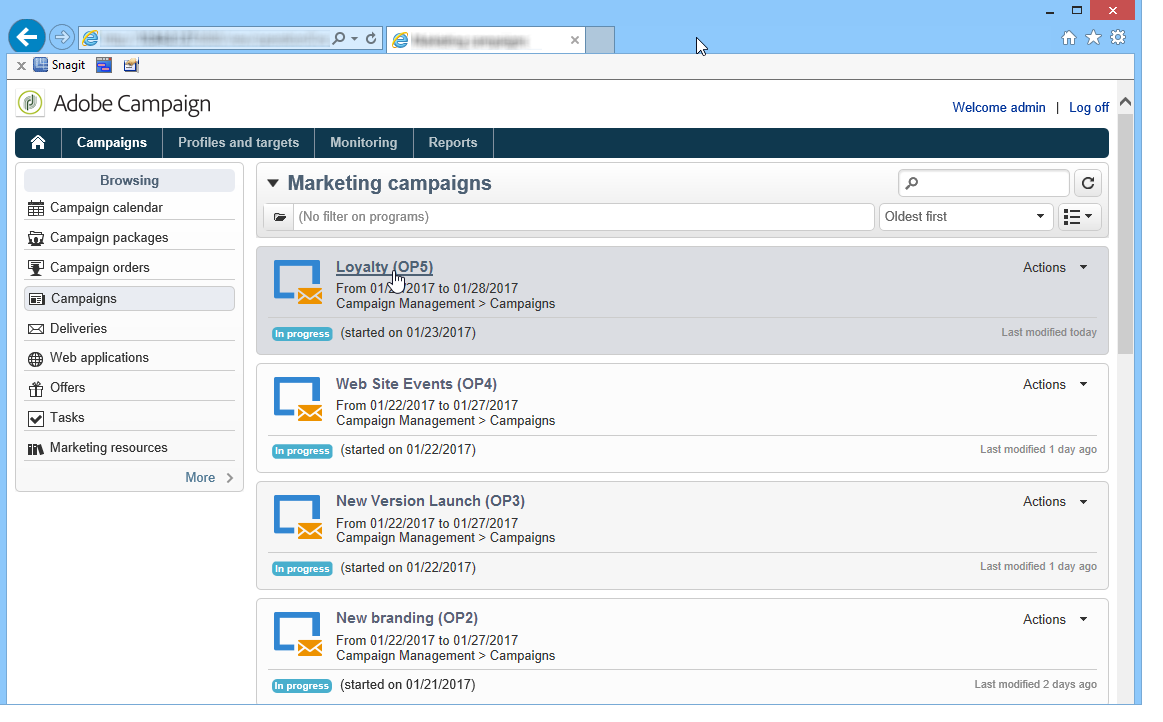This screenshot has width=1163, height=722.
Task: Refresh the Marketing campaigns list
Action: 1087,183
